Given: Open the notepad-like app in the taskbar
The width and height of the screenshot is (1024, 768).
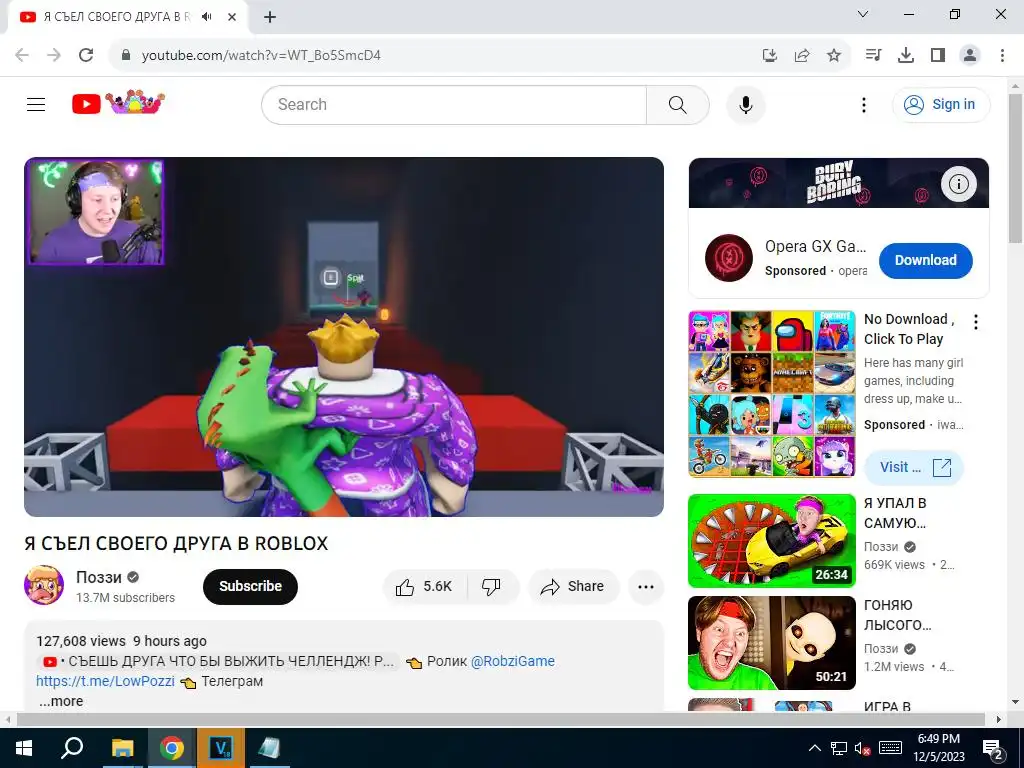Looking at the screenshot, I should tap(269, 748).
